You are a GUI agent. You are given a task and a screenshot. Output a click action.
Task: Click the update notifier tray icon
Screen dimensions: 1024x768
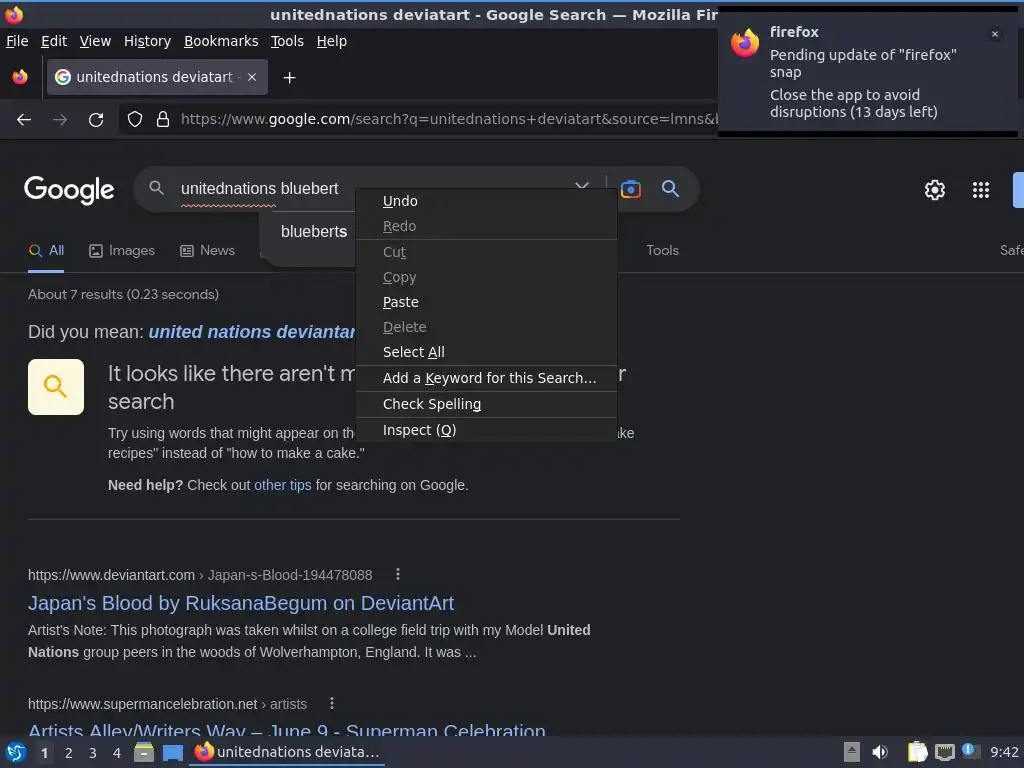[970, 751]
